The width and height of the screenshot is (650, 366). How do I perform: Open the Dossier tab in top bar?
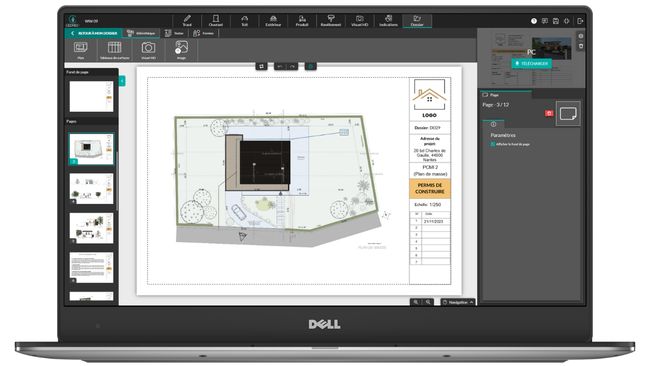417,21
